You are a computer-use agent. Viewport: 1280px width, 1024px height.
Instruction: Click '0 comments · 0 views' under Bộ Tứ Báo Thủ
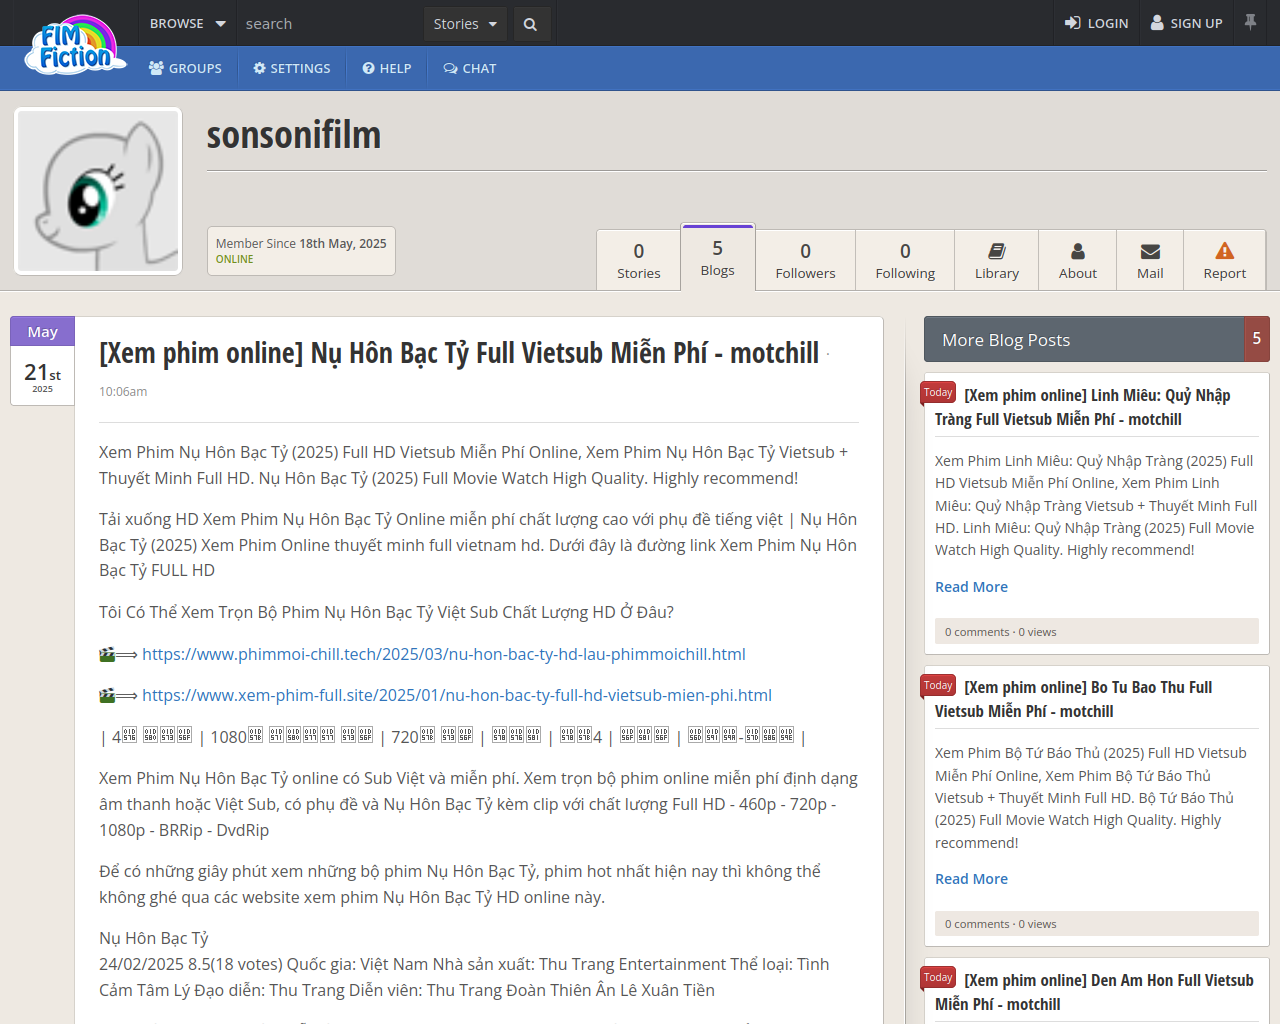coord(1001,924)
